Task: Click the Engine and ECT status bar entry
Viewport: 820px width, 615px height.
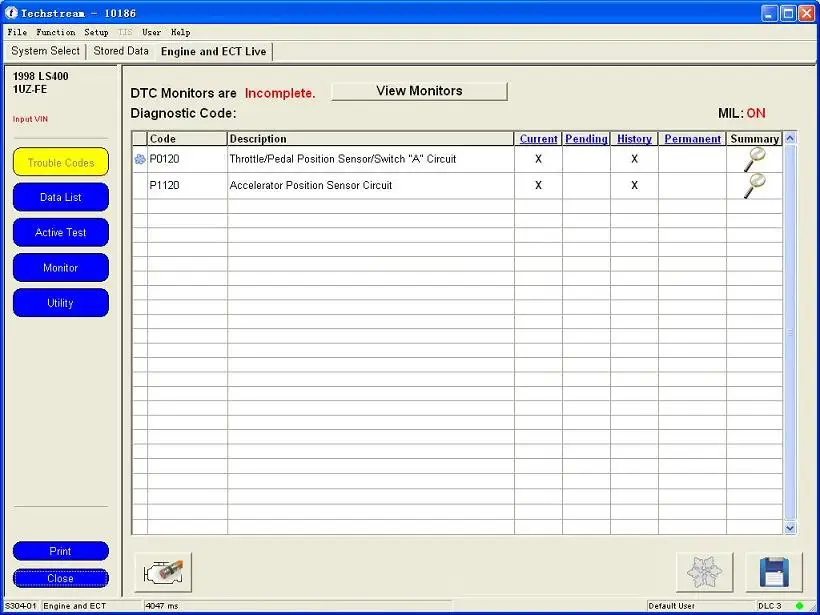Action: [x=75, y=606]
